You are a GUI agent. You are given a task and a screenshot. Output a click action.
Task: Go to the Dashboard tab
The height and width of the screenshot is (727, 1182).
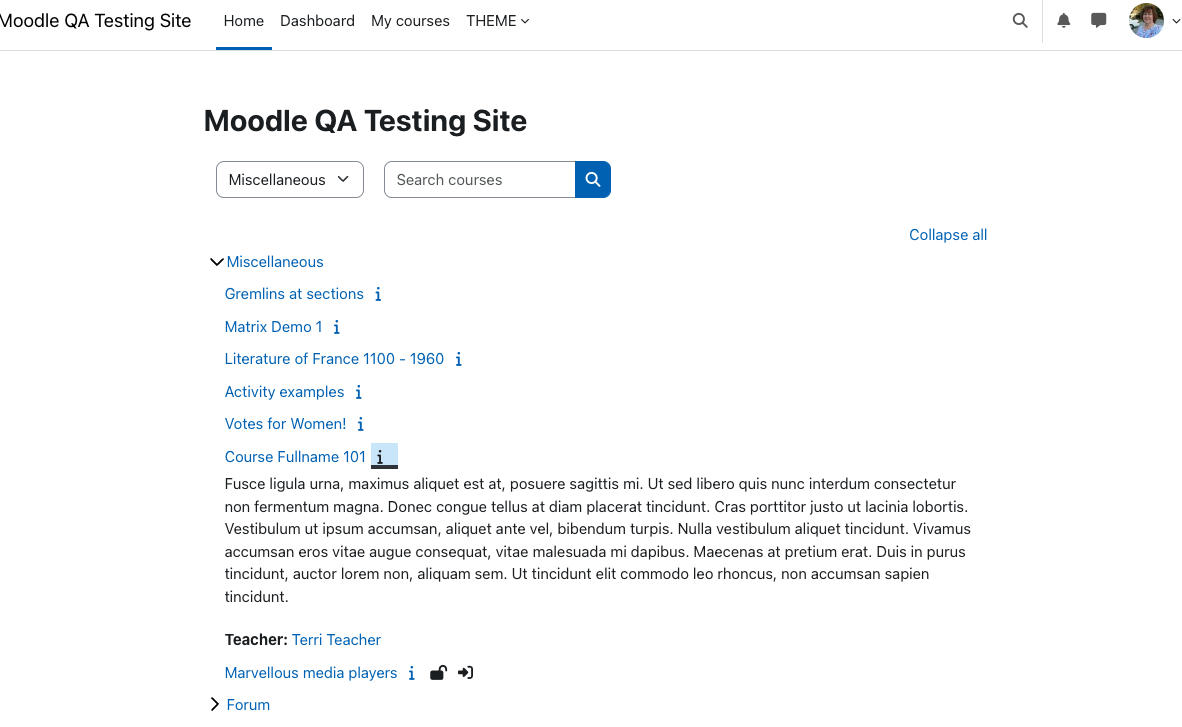click(317, 21)
